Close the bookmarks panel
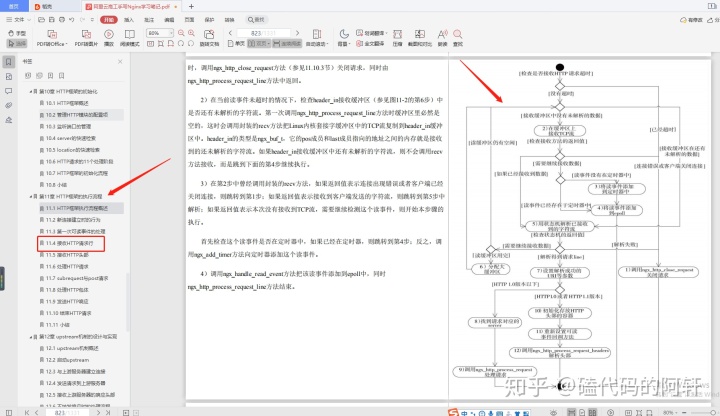This screenshot has height=416, width=720. pyautogui.click(x=120, y=62)
